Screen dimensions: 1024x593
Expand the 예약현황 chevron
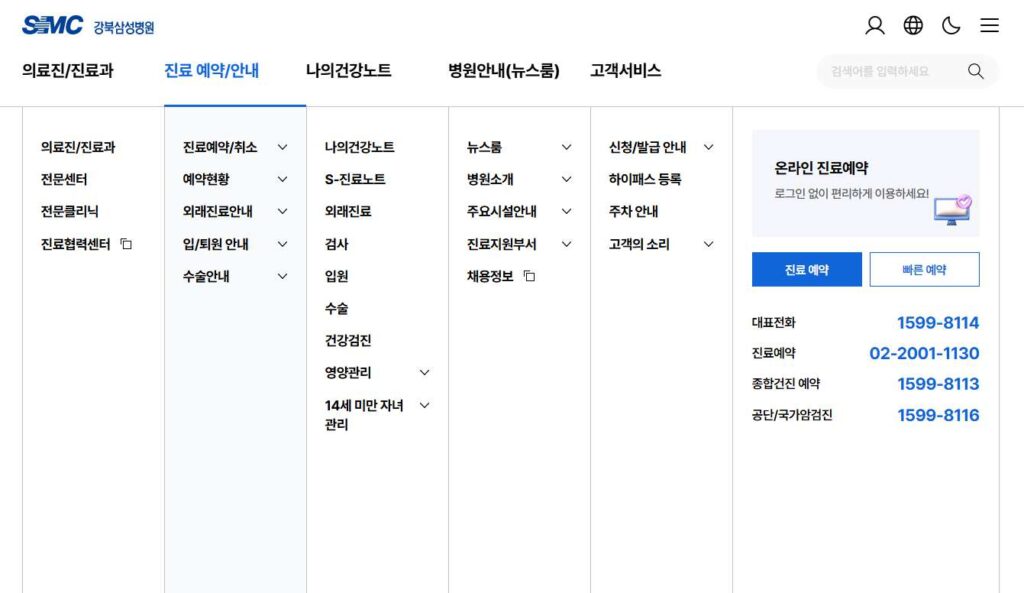pos(282,179)
